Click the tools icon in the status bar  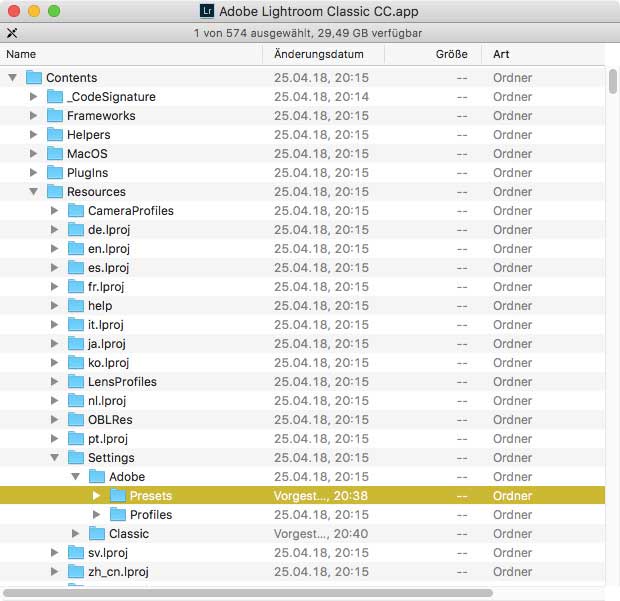click(12, 33)
